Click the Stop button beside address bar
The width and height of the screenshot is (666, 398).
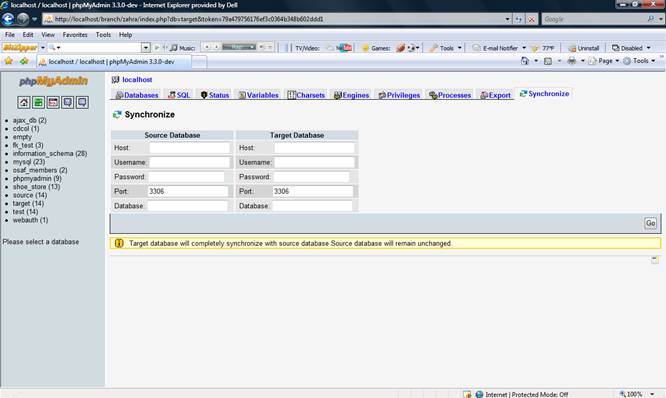click(531, 19)
